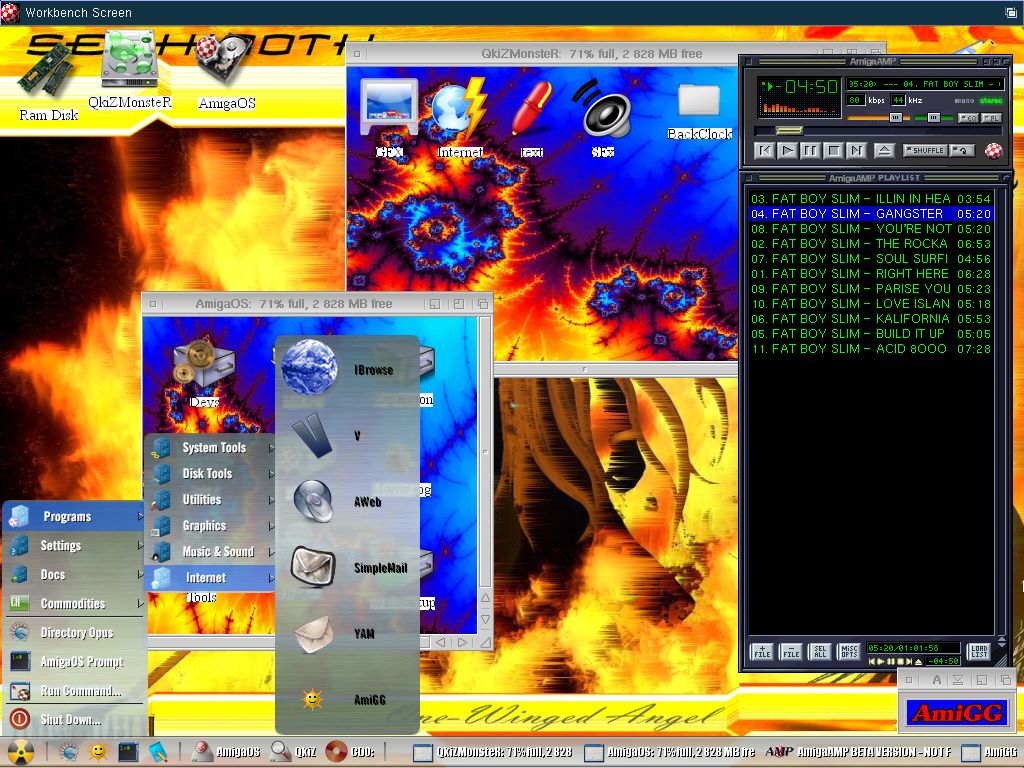Screen dimensions: 1024x768
Task: Expand the Disk Tools submenu
Action: coord(210,473)
